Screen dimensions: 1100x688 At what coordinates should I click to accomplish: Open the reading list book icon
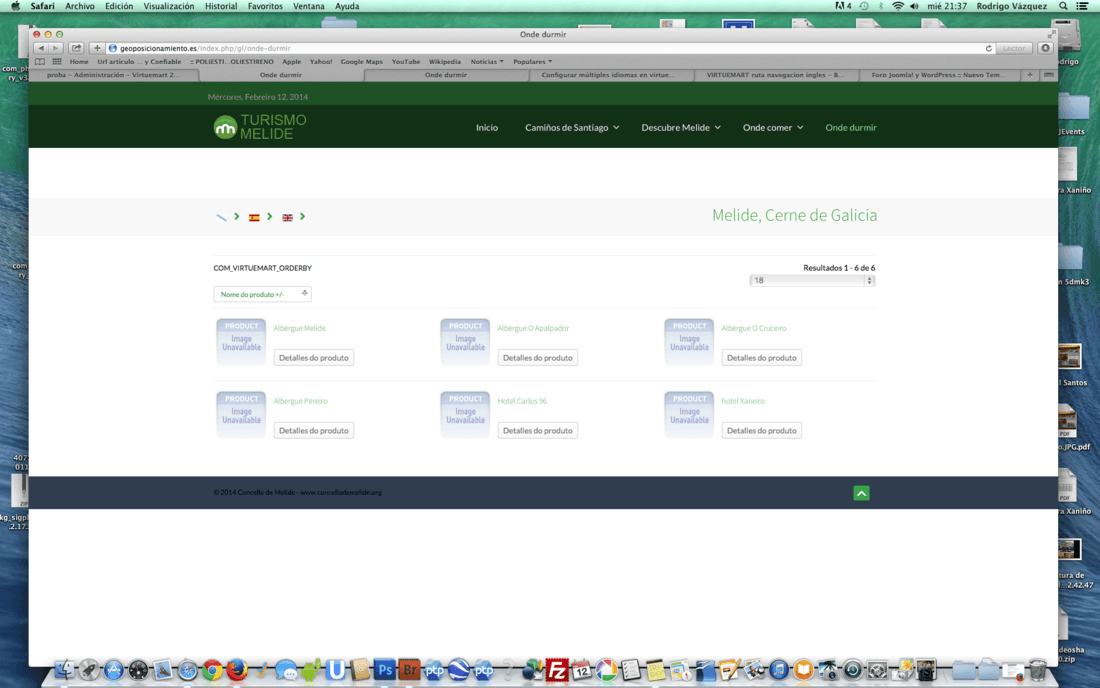coord(39,62)
